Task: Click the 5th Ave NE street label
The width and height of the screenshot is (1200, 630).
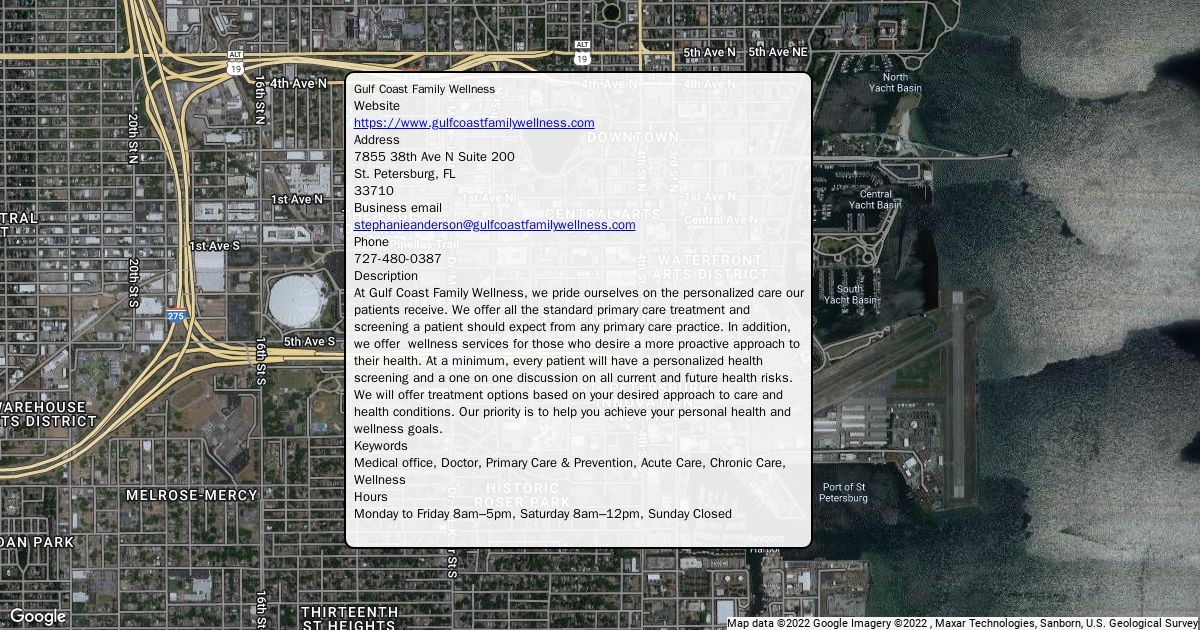Action: 778,52
